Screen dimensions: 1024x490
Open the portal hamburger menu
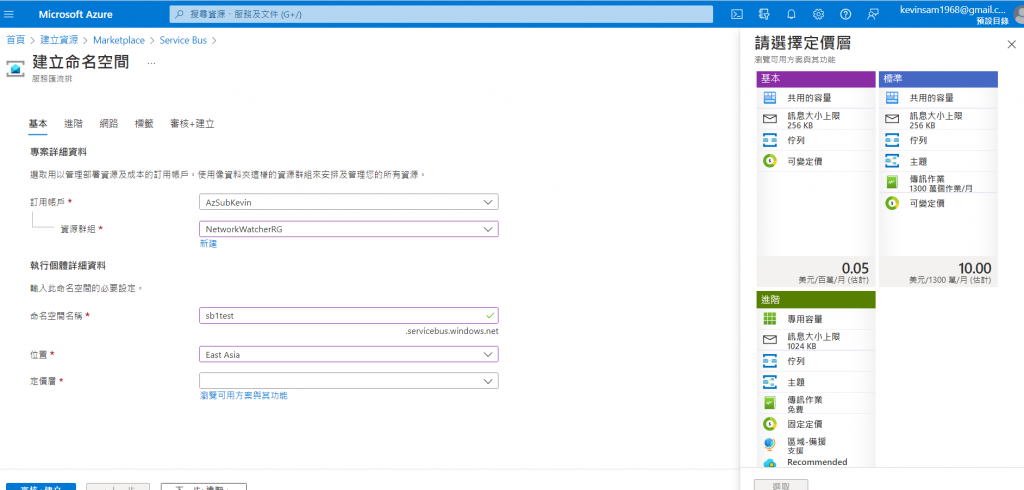tap(8, 14)
